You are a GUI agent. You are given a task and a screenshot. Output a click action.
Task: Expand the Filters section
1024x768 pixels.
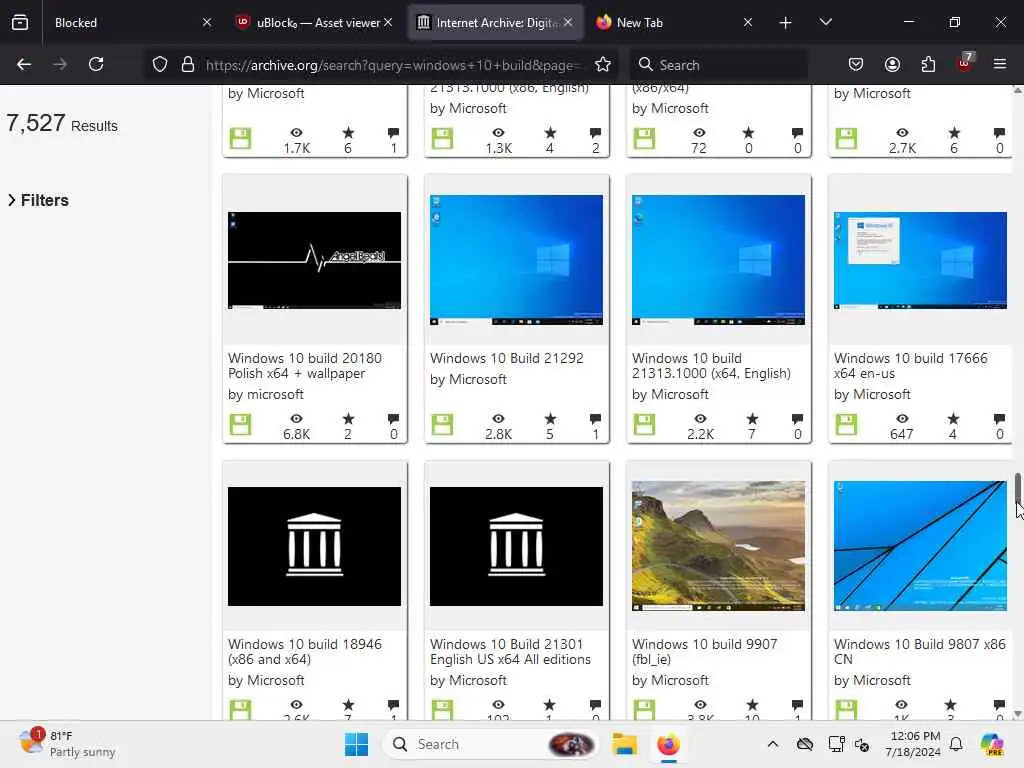pyautogui.click(x=38, y=200)
